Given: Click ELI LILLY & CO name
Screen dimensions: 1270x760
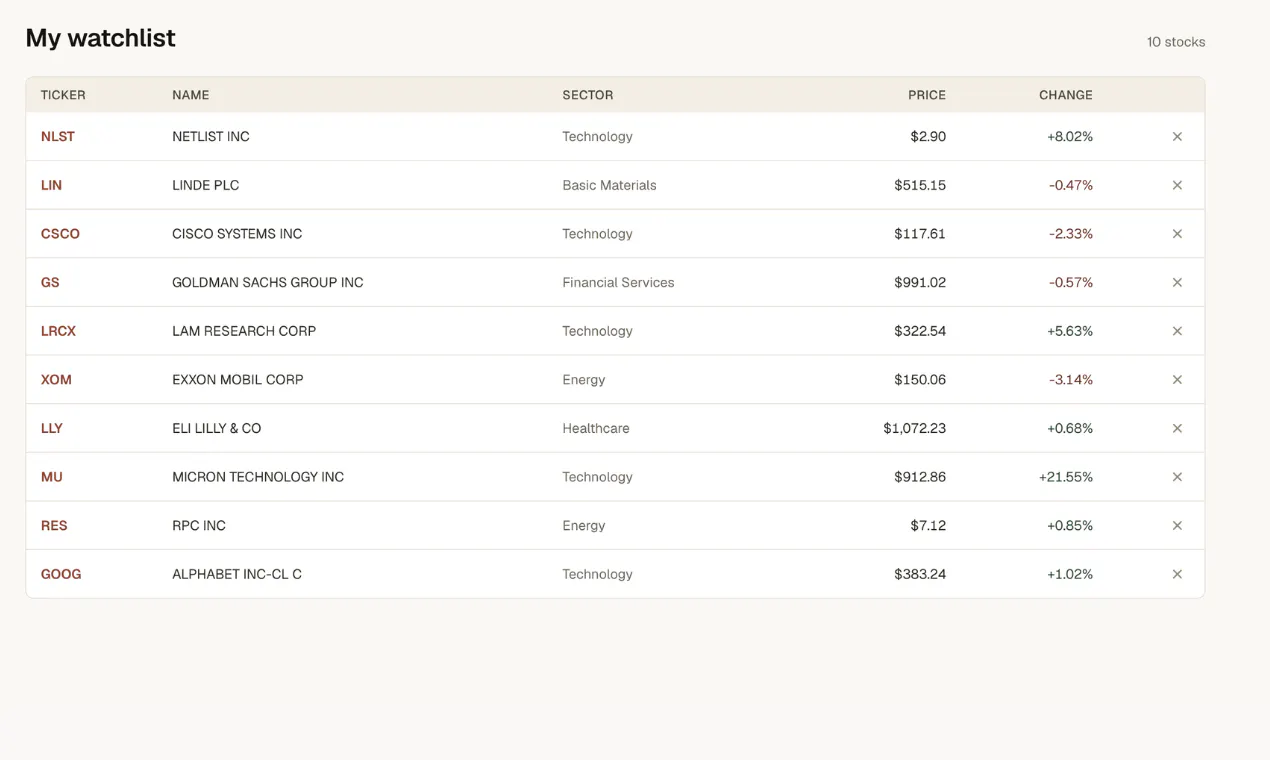Looking at the screenshot, I should click(x=217, y=428).
